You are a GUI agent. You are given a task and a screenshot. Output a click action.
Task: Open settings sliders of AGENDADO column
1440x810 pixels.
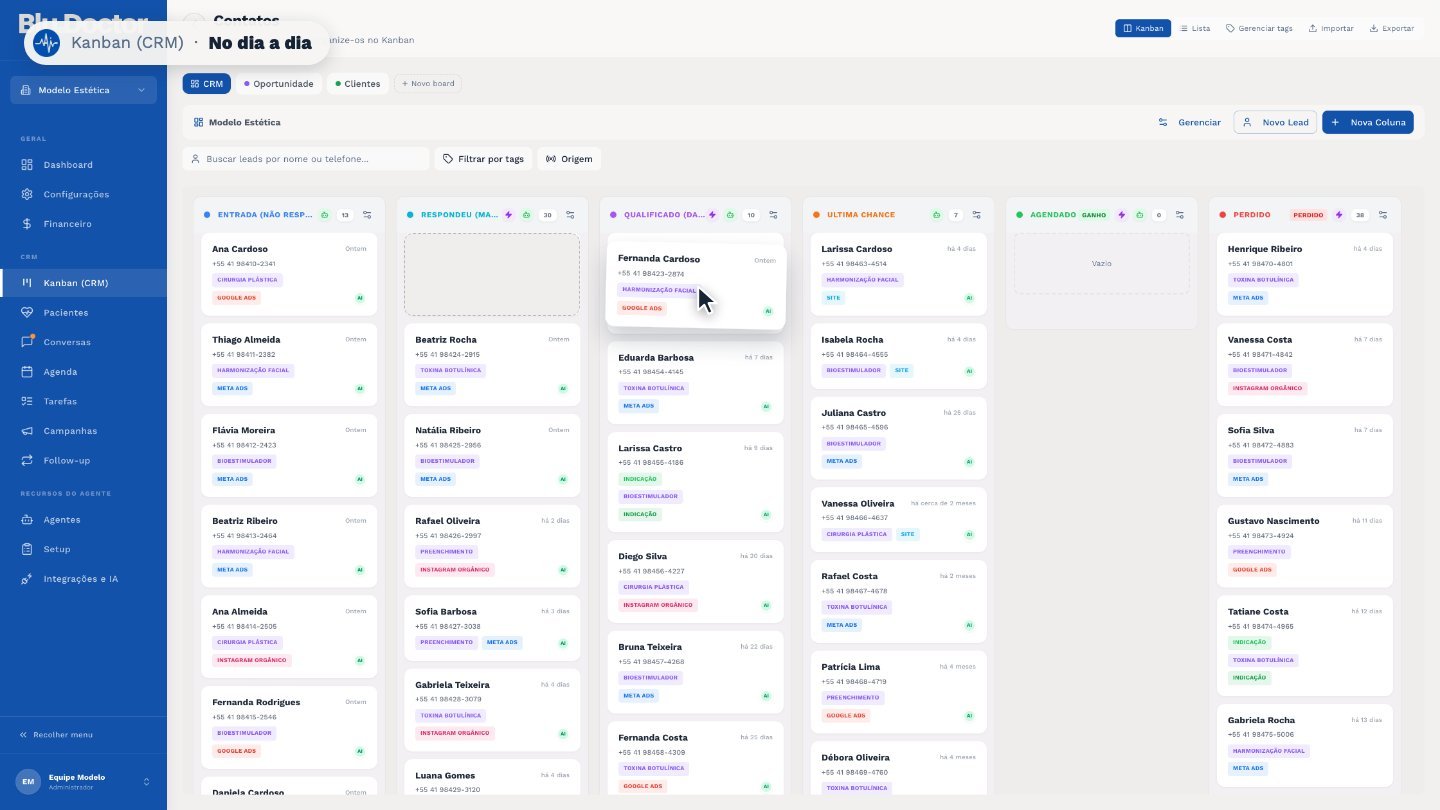tap(1180, 215)
